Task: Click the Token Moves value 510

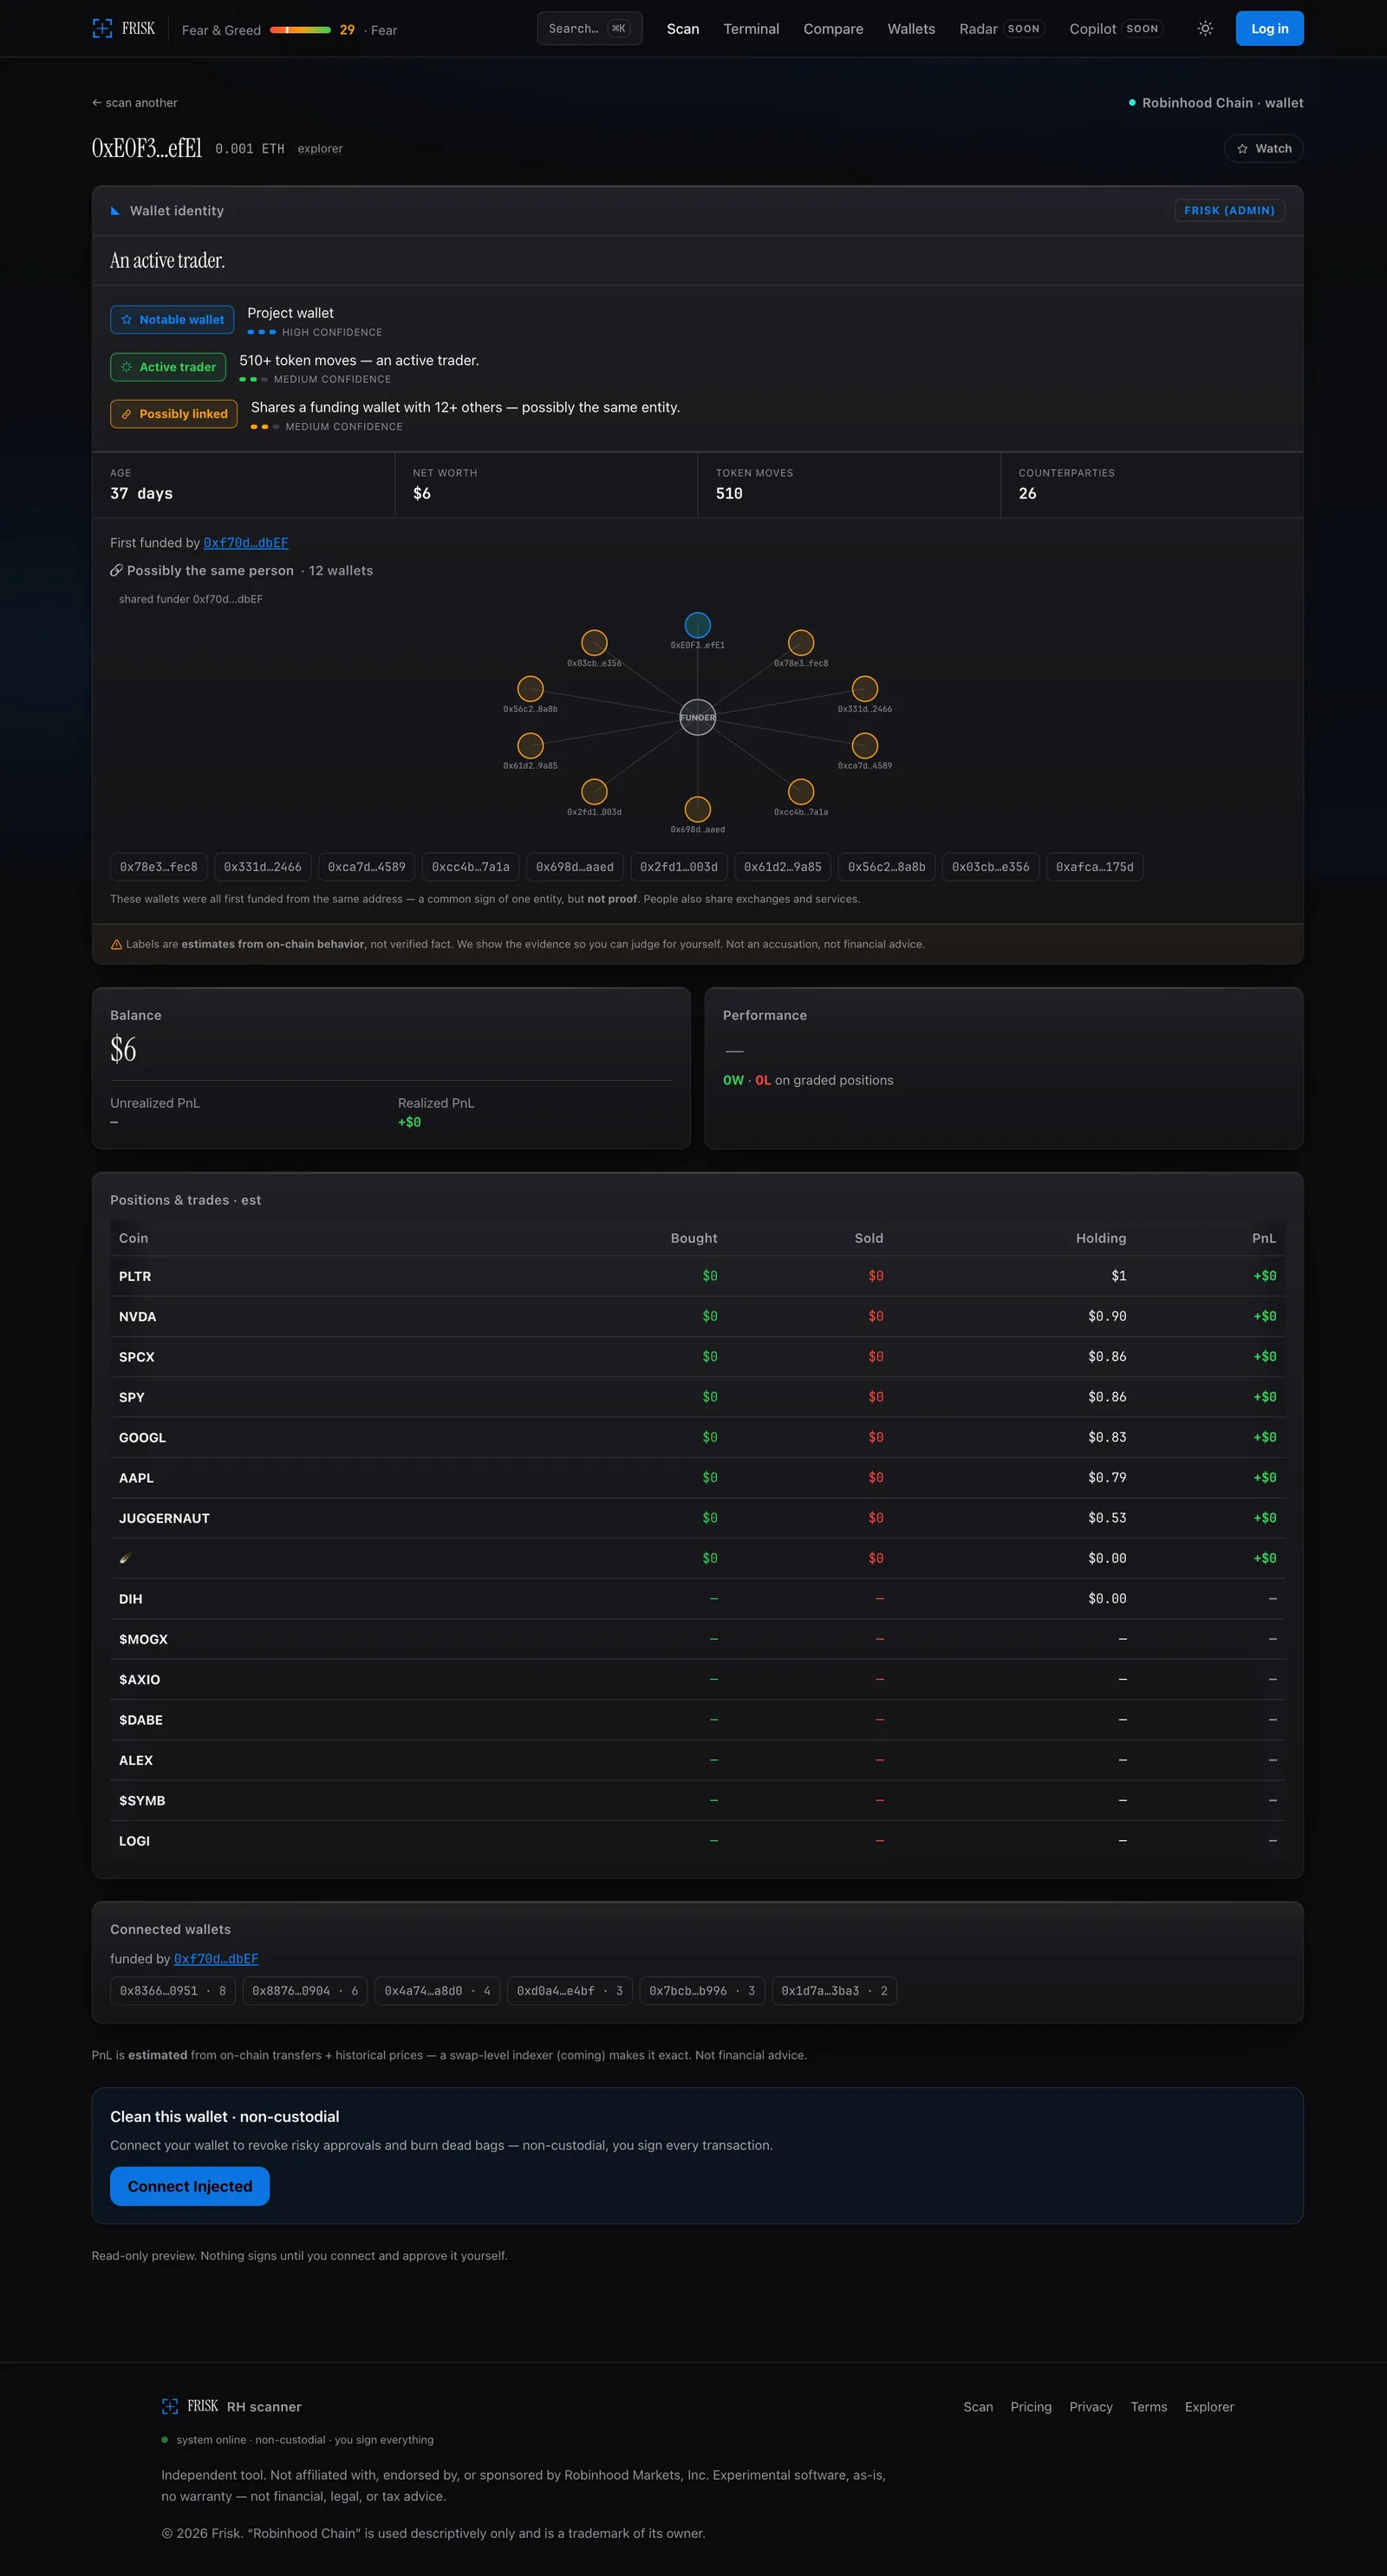Action: coord(729,494)
